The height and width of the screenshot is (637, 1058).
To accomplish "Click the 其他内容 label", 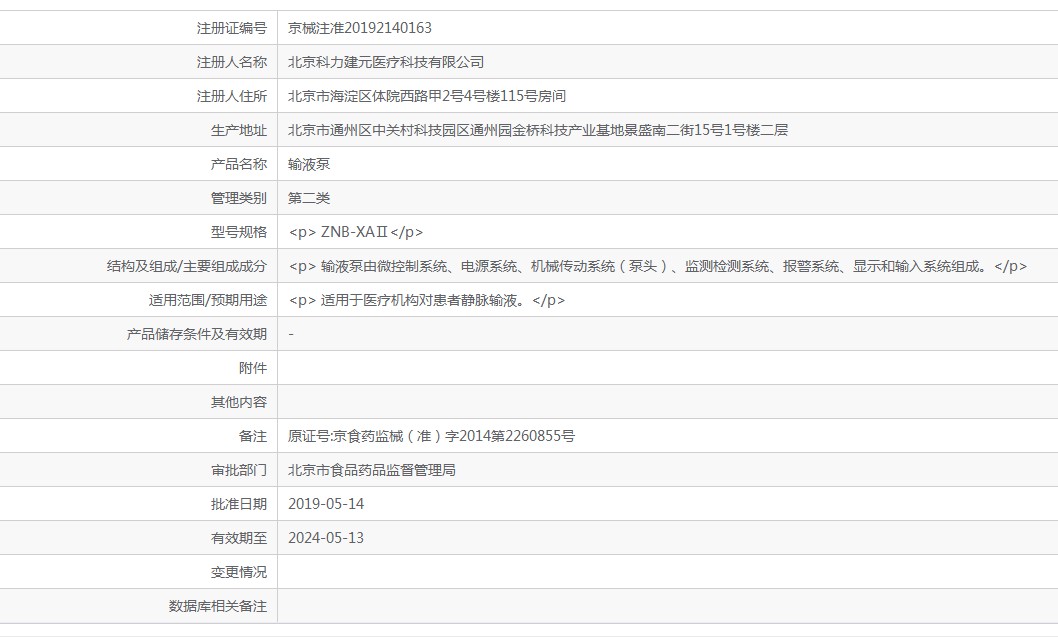I will tap(239, 402).
